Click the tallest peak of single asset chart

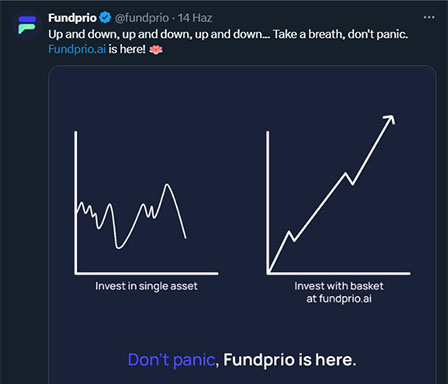coord(167,185)
